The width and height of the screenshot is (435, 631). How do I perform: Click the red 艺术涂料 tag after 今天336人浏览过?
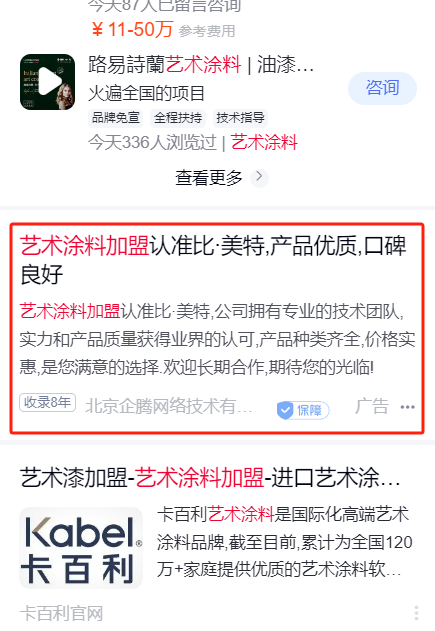[x=264, y=142]
